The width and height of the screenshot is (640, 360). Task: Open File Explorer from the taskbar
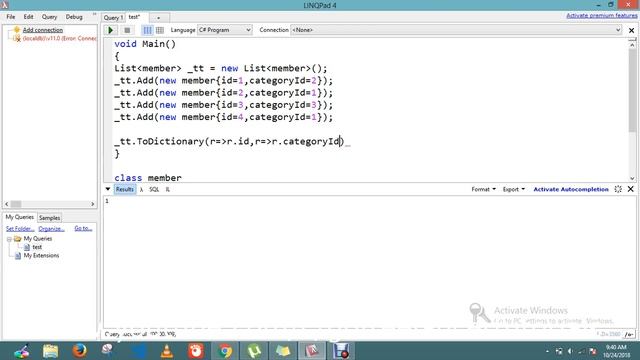[x=50, y=351]
